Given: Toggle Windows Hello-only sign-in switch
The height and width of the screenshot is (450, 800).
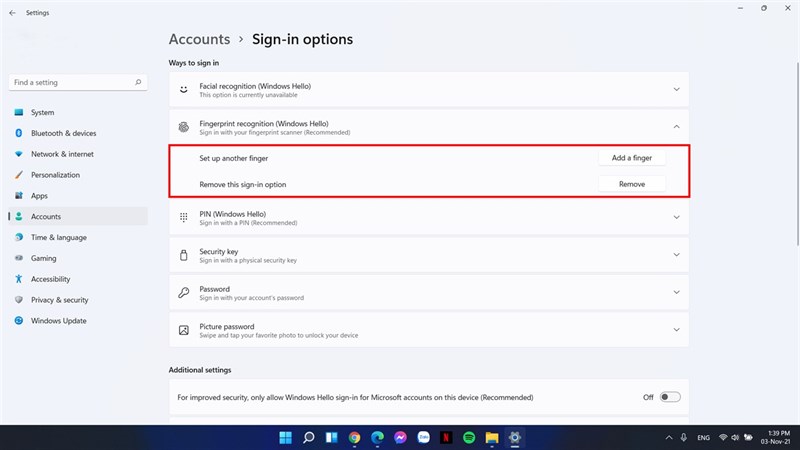Looking at the screenshot, I should coord(670,397).
